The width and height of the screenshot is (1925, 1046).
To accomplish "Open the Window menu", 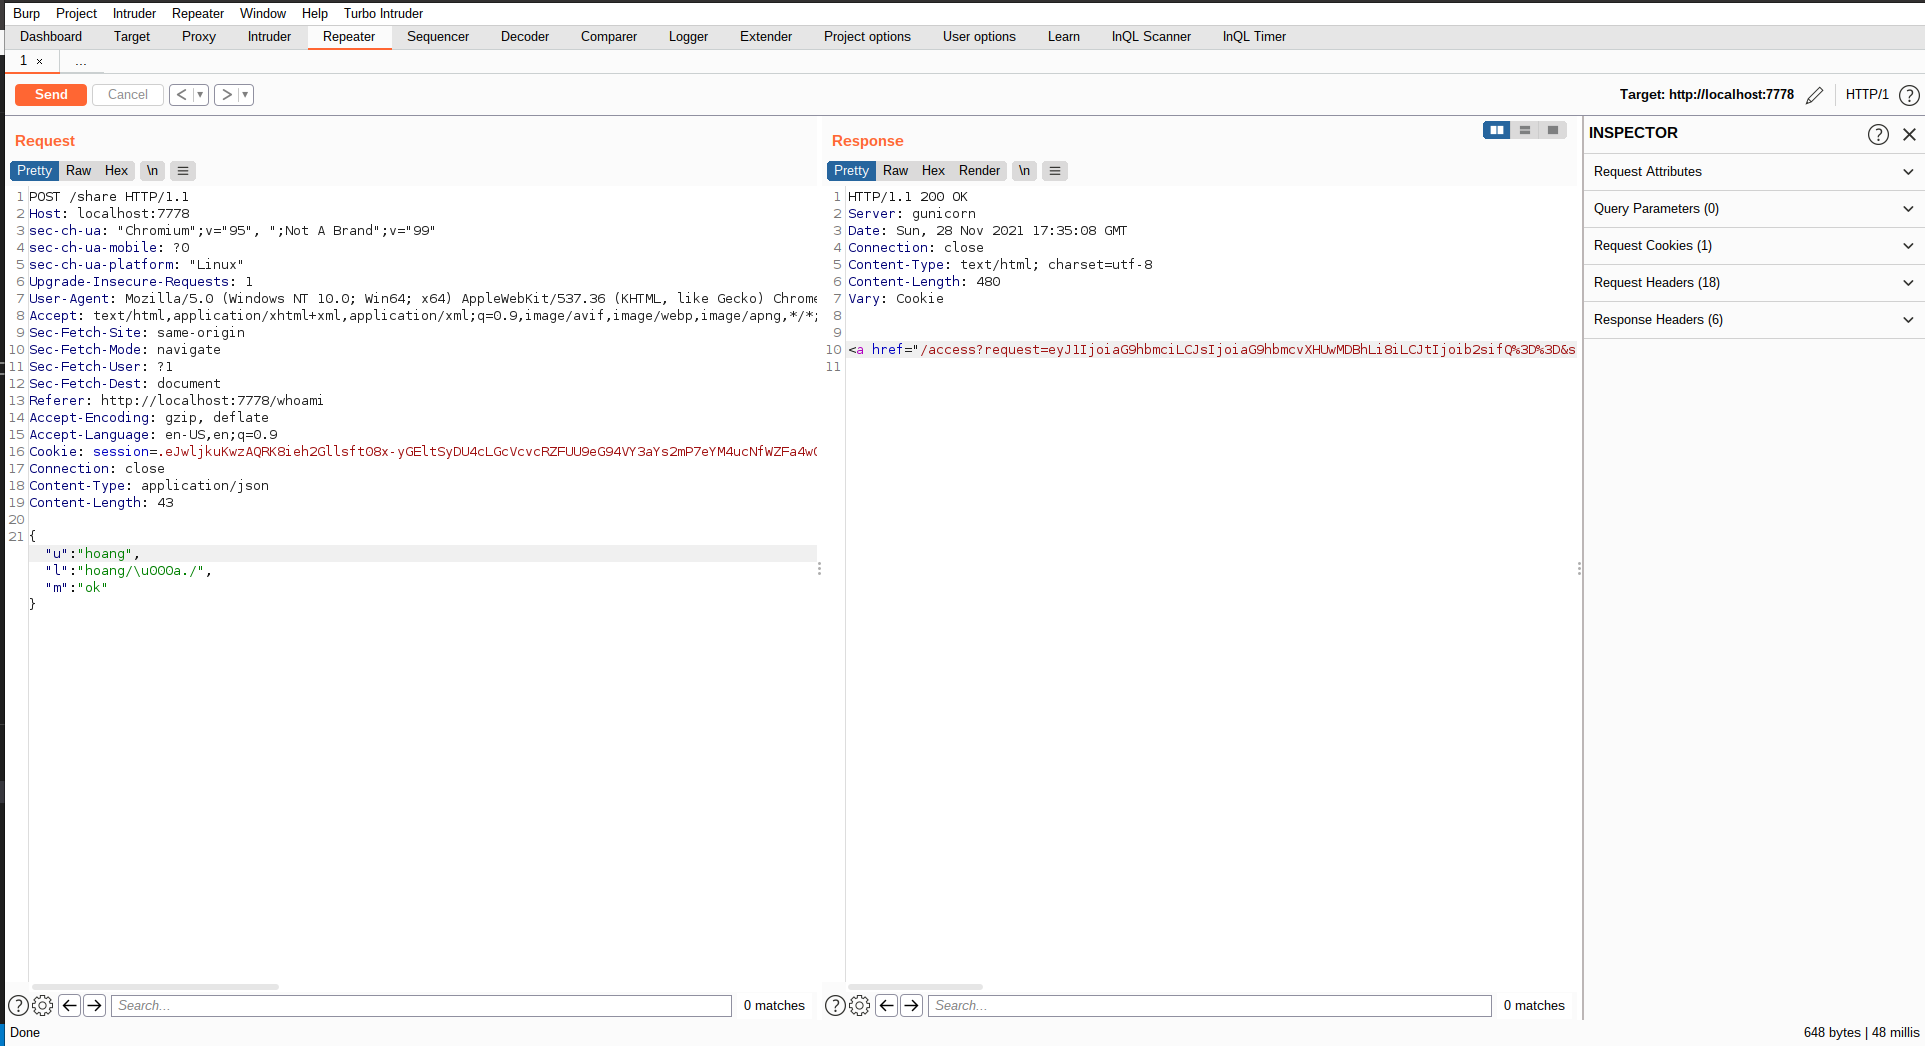I will [263, 13].
